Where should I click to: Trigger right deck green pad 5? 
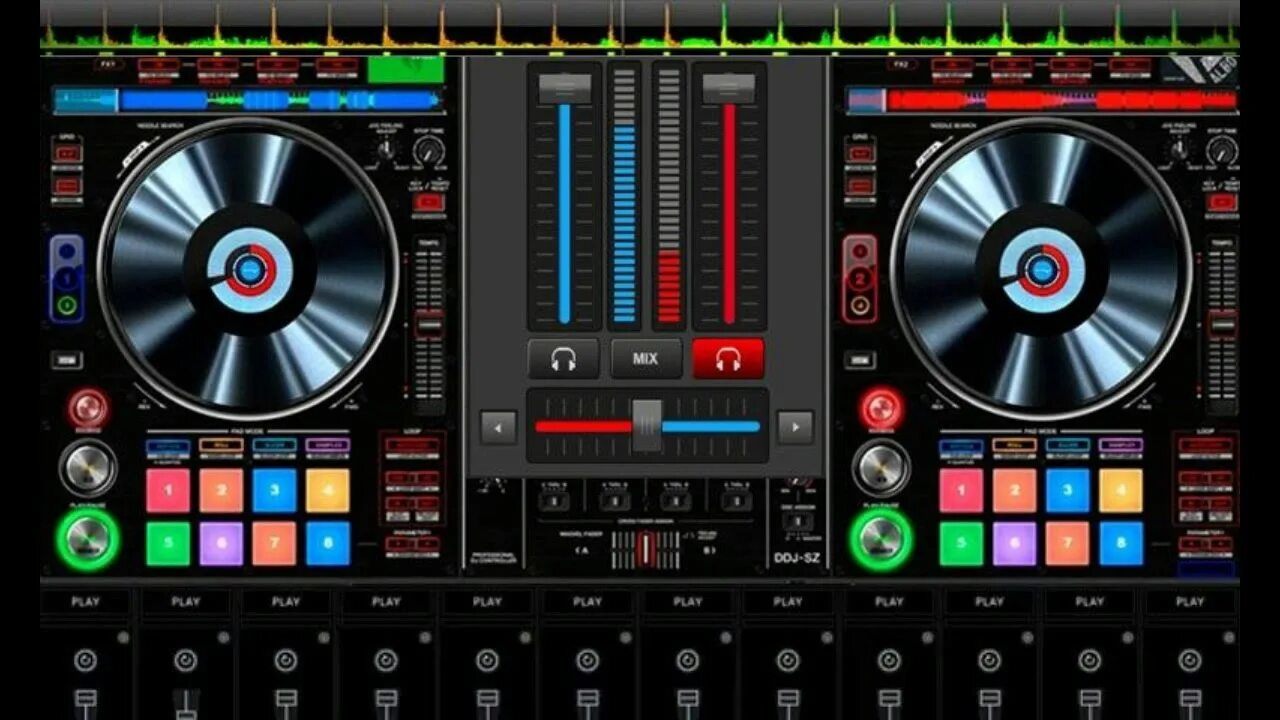click(x=961, y=544)
